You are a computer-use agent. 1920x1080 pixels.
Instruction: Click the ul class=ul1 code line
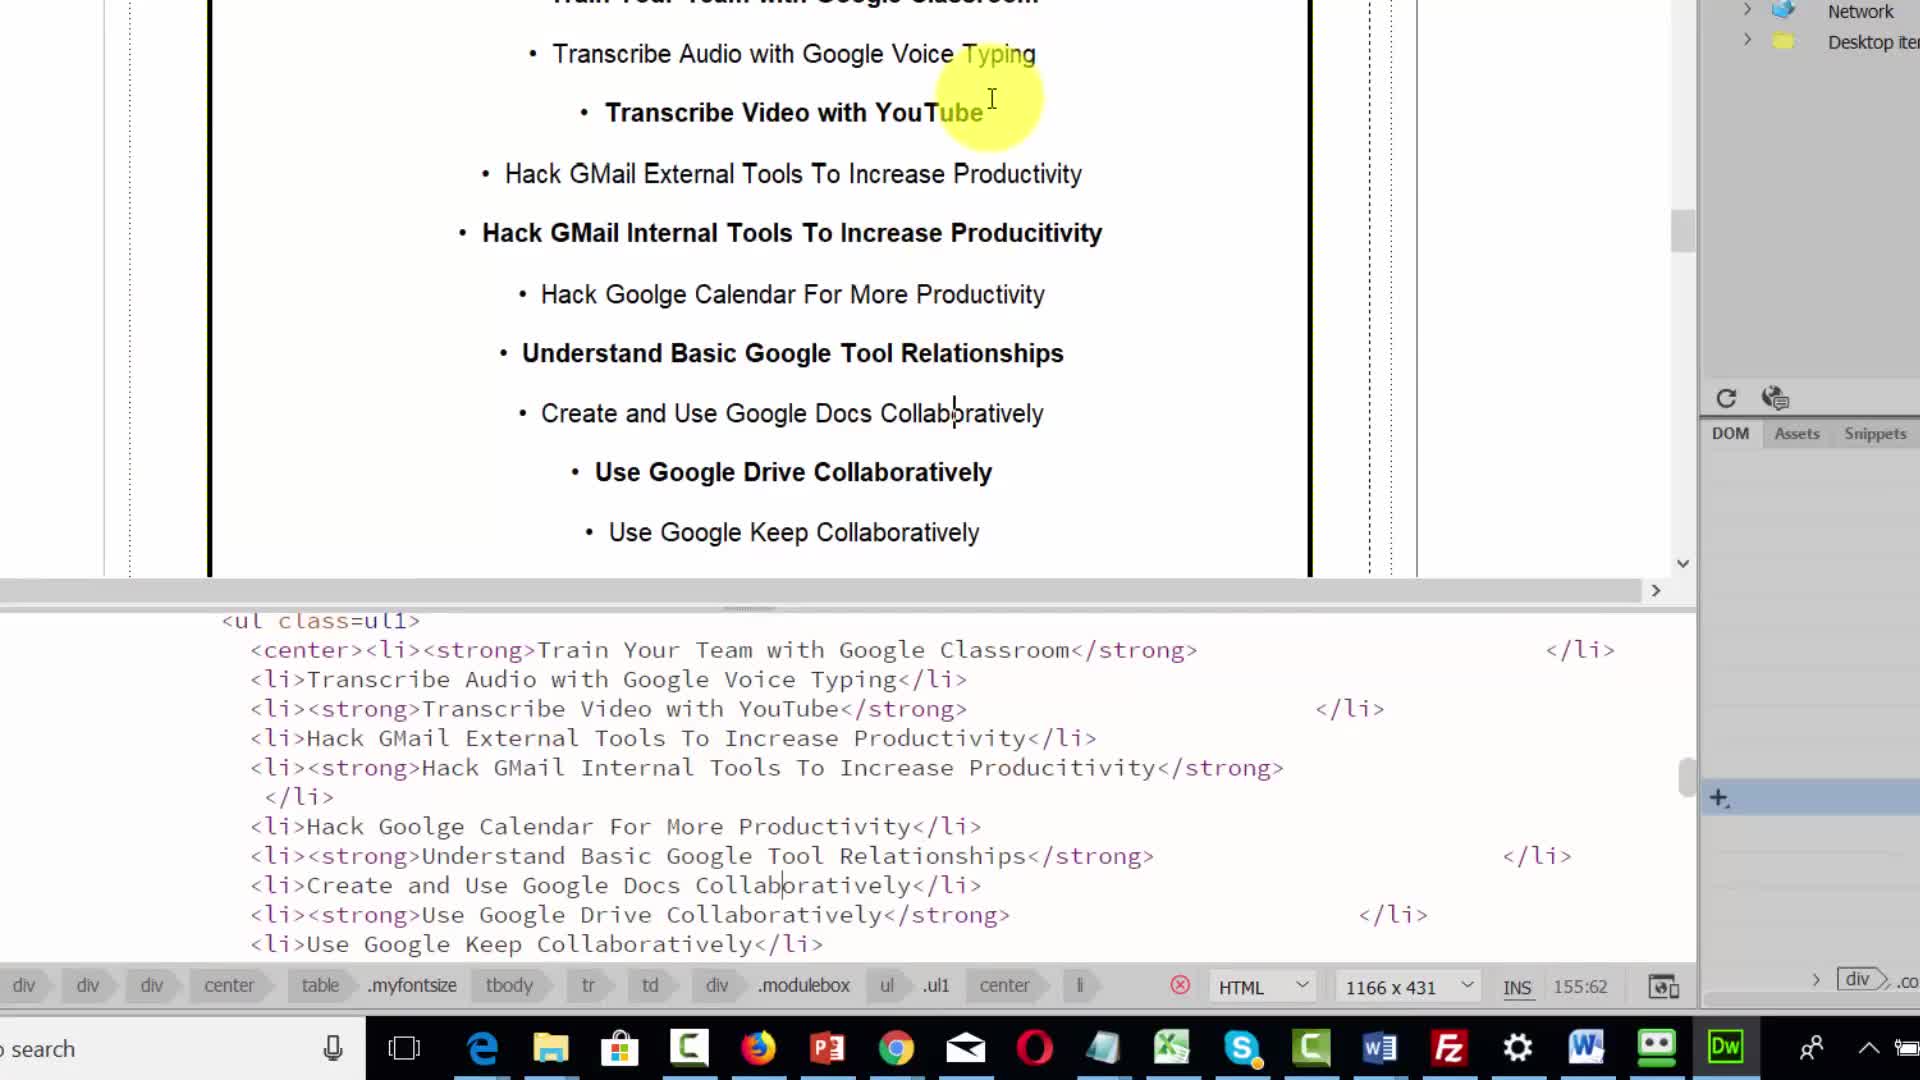click(x=320, y=621)
